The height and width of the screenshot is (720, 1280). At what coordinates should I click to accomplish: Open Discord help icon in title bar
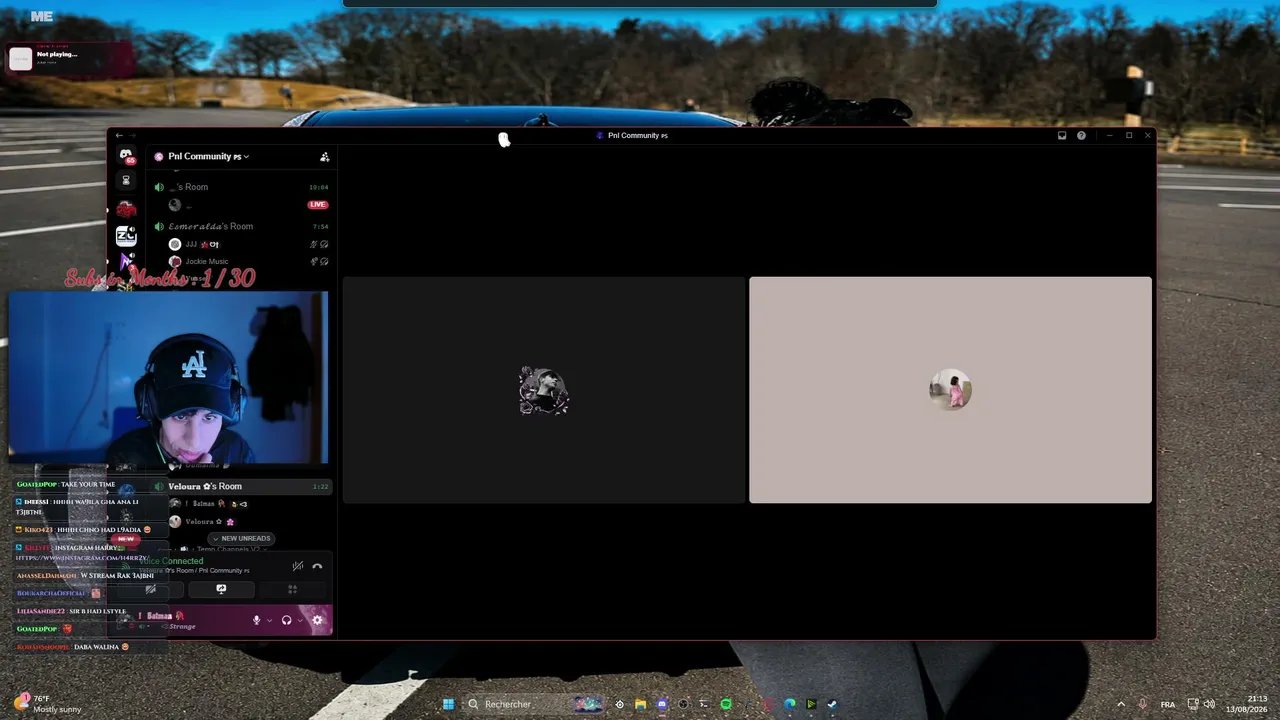click(x=1081, y=135)
